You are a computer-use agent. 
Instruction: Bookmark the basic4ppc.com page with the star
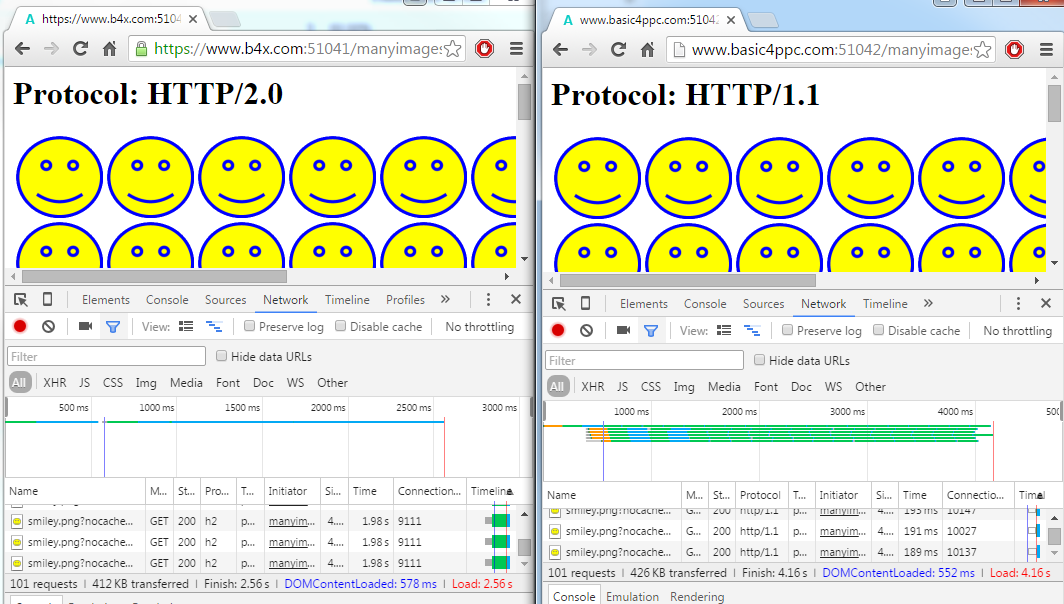[x=983, y=50]
